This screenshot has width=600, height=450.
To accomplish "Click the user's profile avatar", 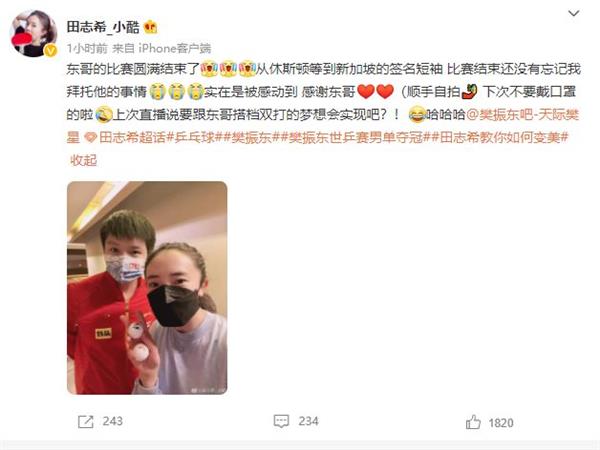I will tap(33, 34).
